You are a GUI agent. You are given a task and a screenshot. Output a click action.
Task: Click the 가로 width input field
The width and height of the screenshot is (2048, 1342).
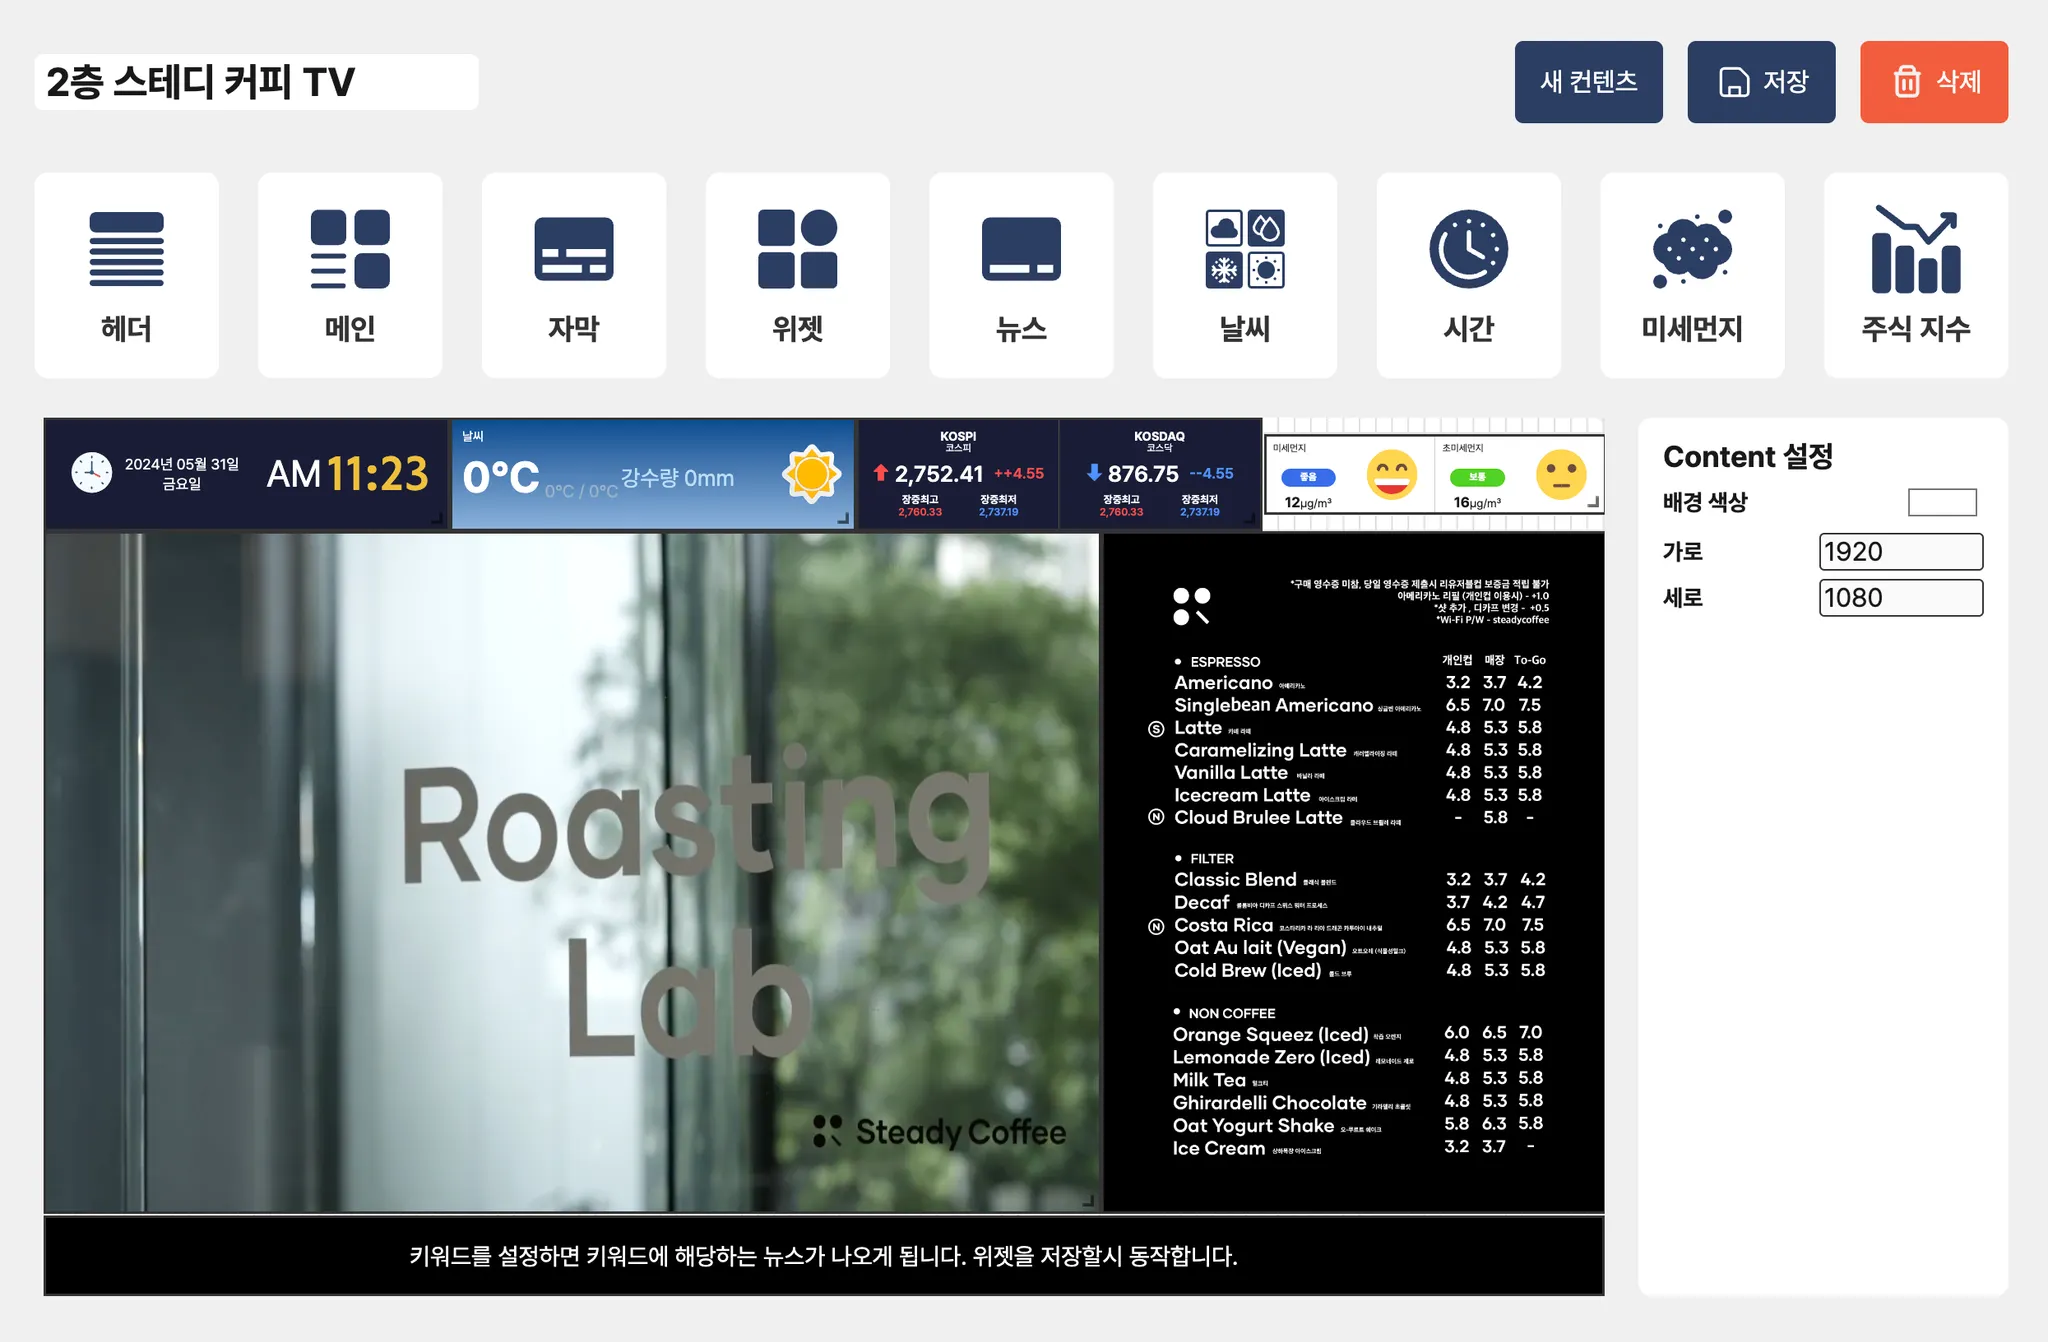coord(1900,551)
